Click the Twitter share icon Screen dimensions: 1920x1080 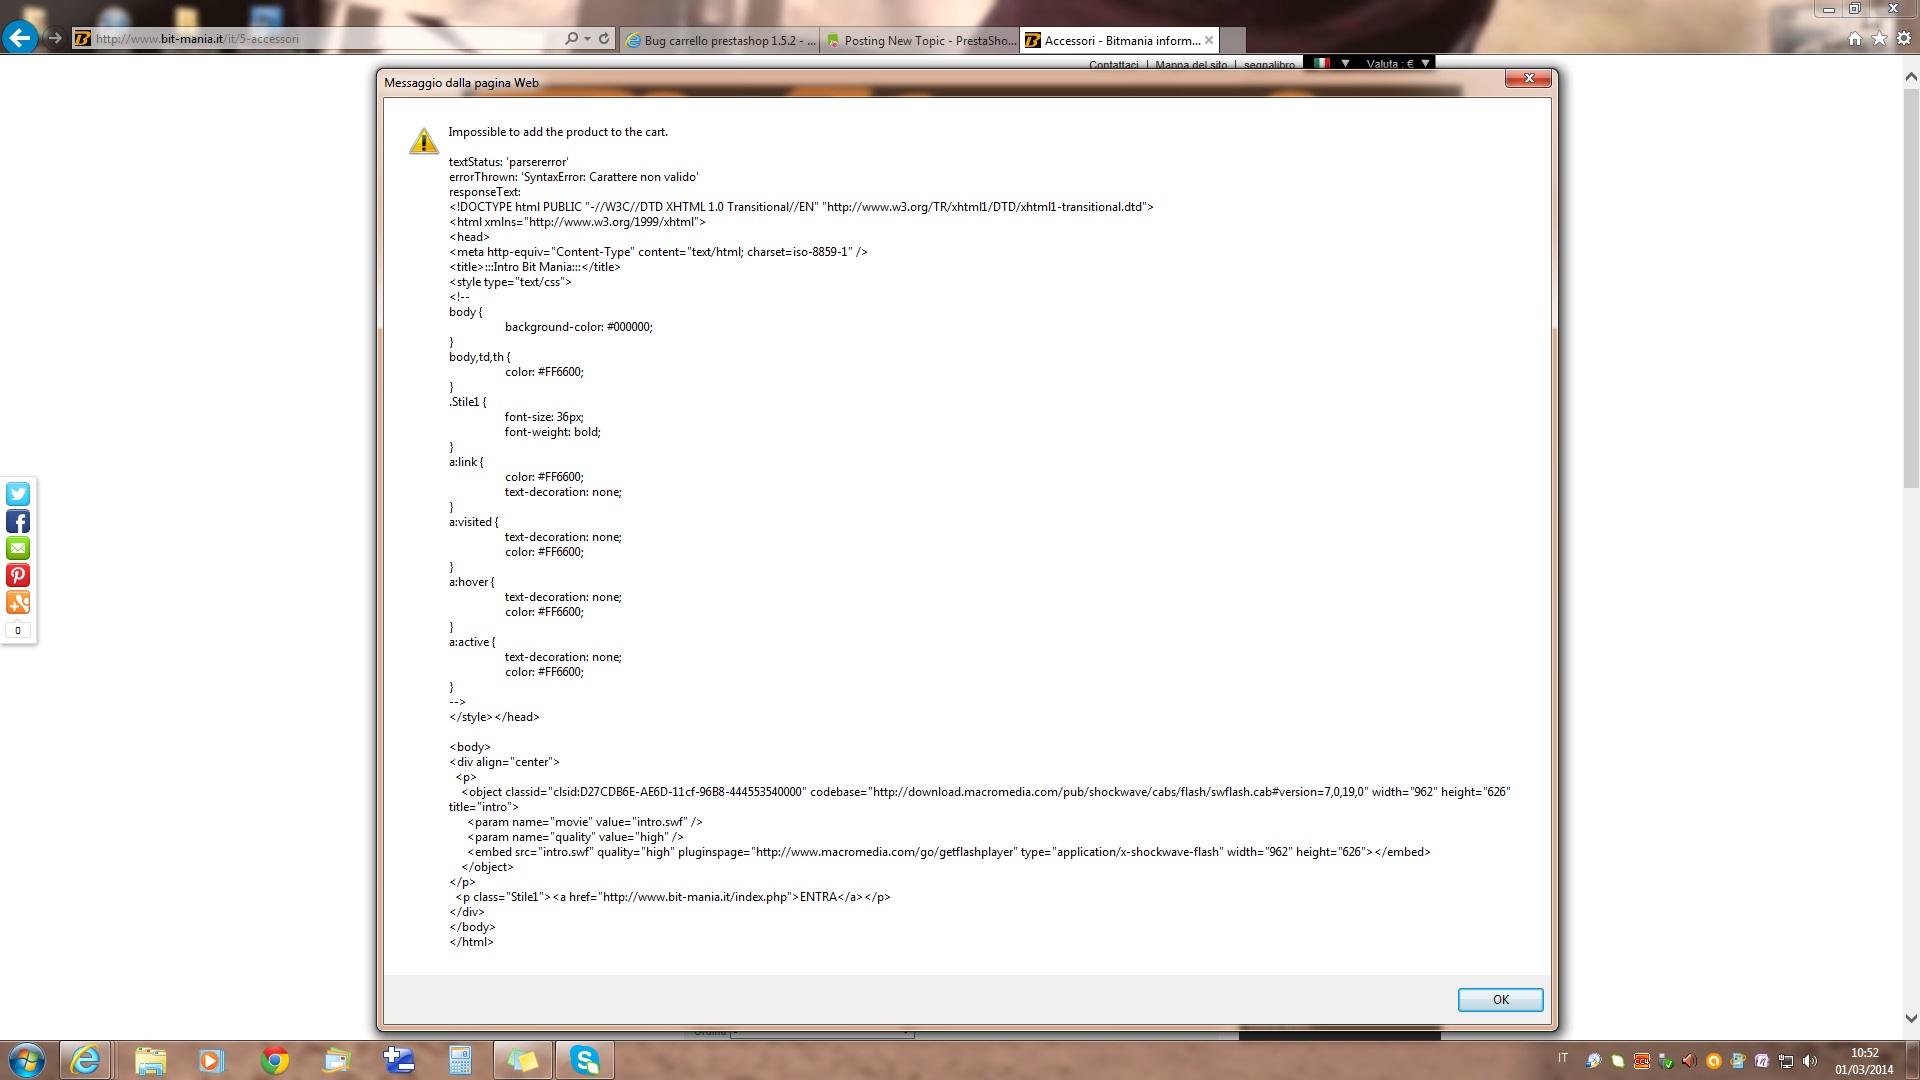coord(18,494)
